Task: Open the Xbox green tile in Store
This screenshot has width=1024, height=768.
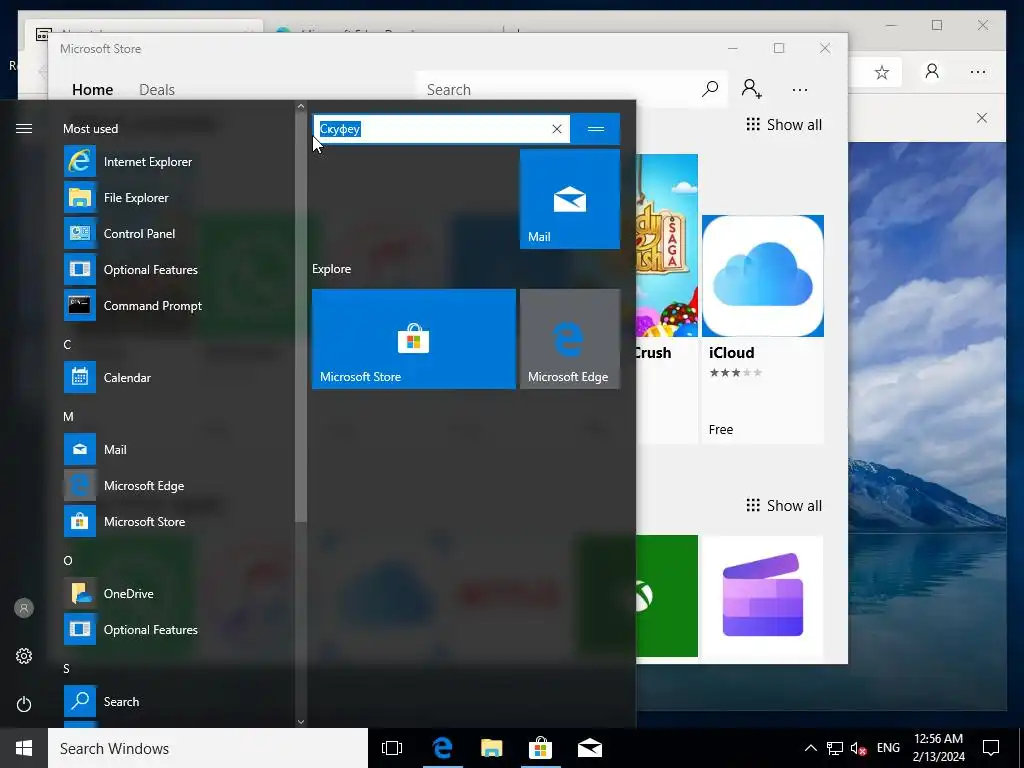Action: [x=667, y=596]
